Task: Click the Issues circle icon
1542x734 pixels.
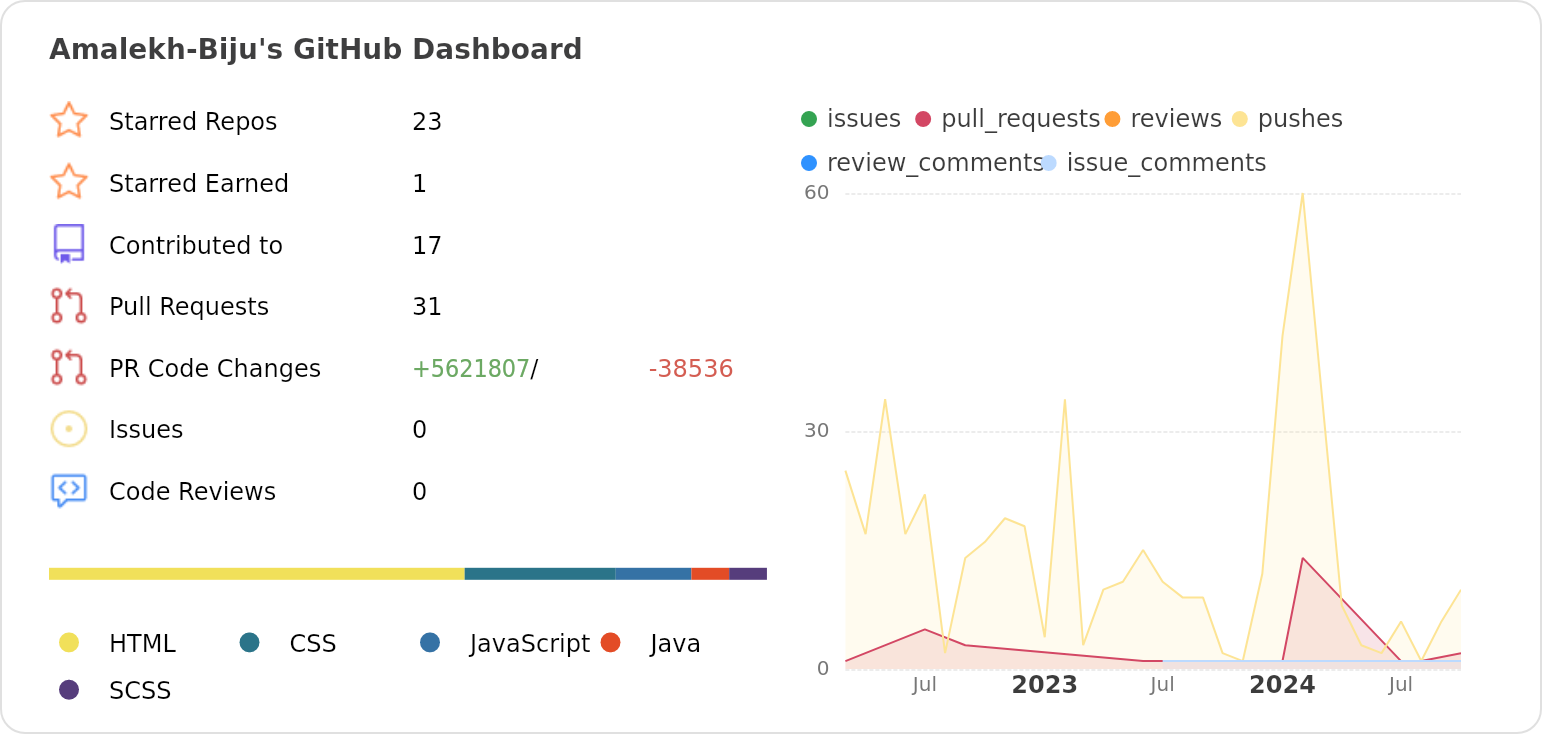Action: click(x=69, y=429)
